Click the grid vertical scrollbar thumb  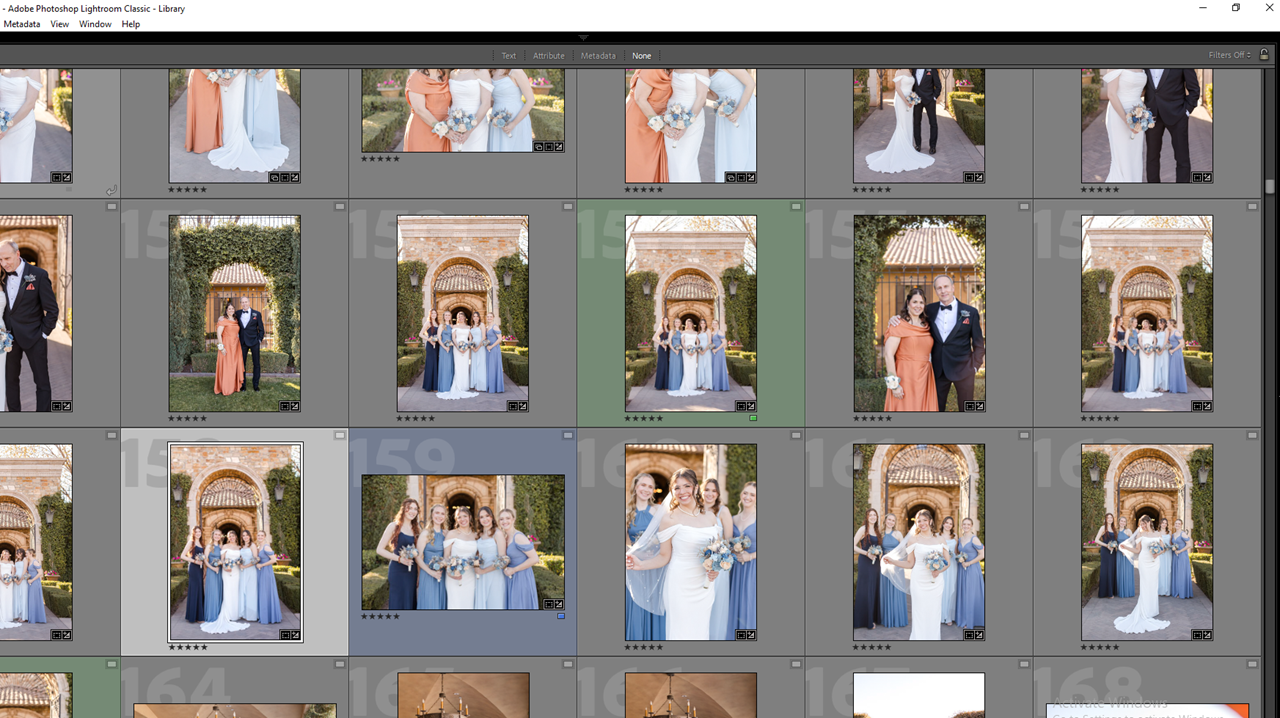(x=1270, y=186)
